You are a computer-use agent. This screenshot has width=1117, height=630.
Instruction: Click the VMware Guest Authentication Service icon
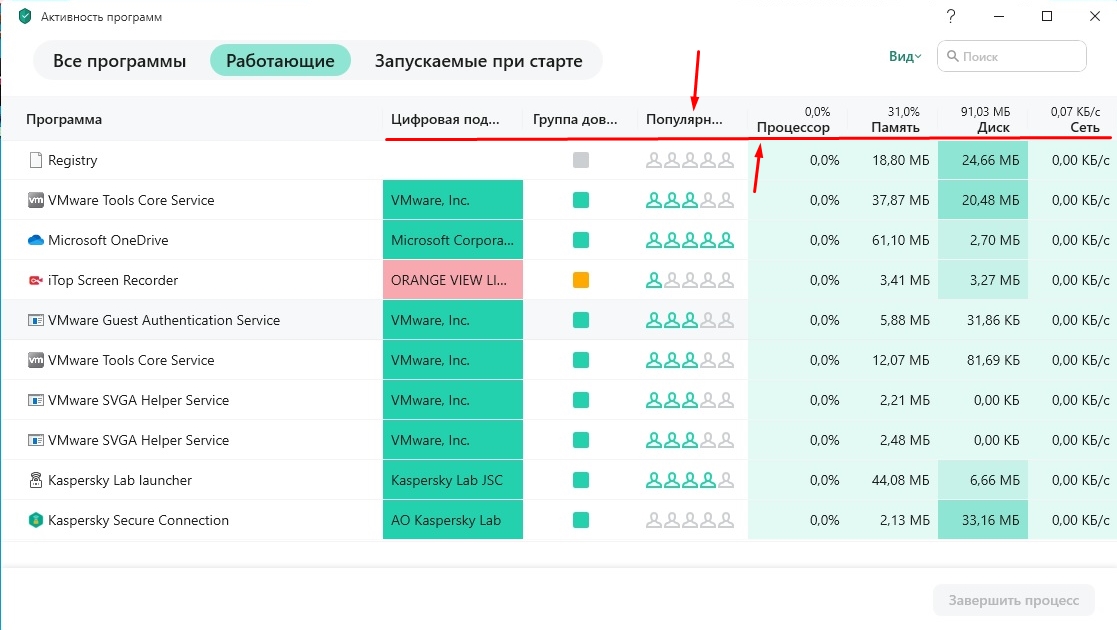click(36, 320)
